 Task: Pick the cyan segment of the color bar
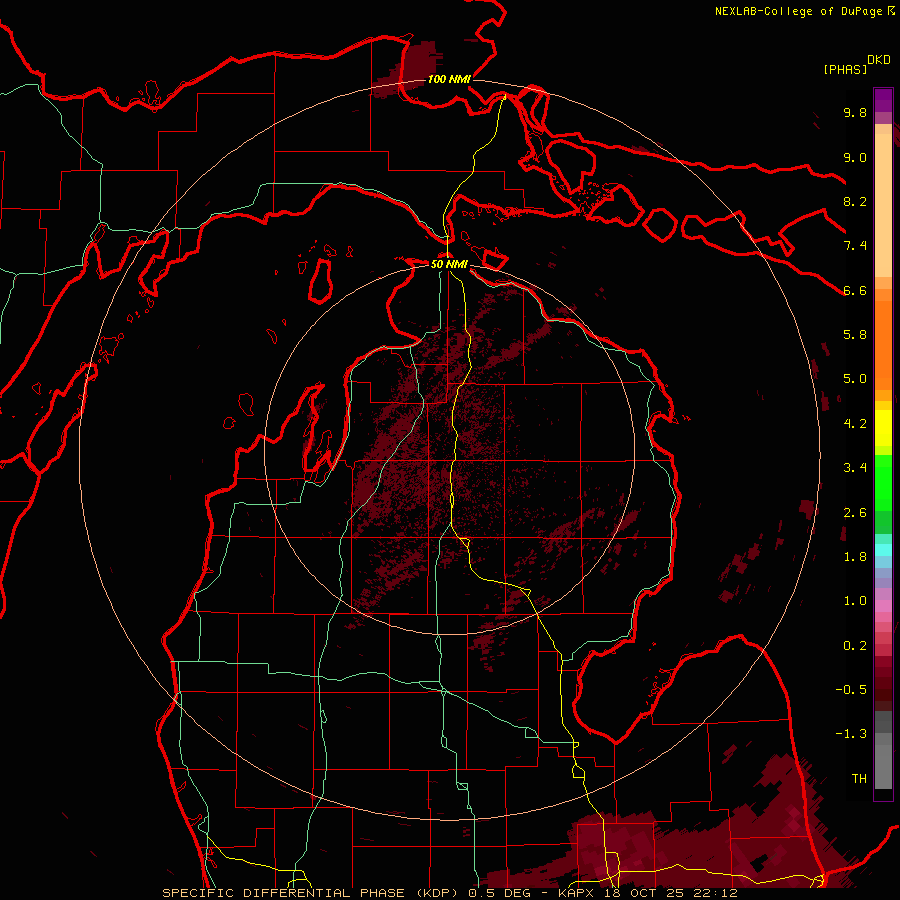coord(883,550)
